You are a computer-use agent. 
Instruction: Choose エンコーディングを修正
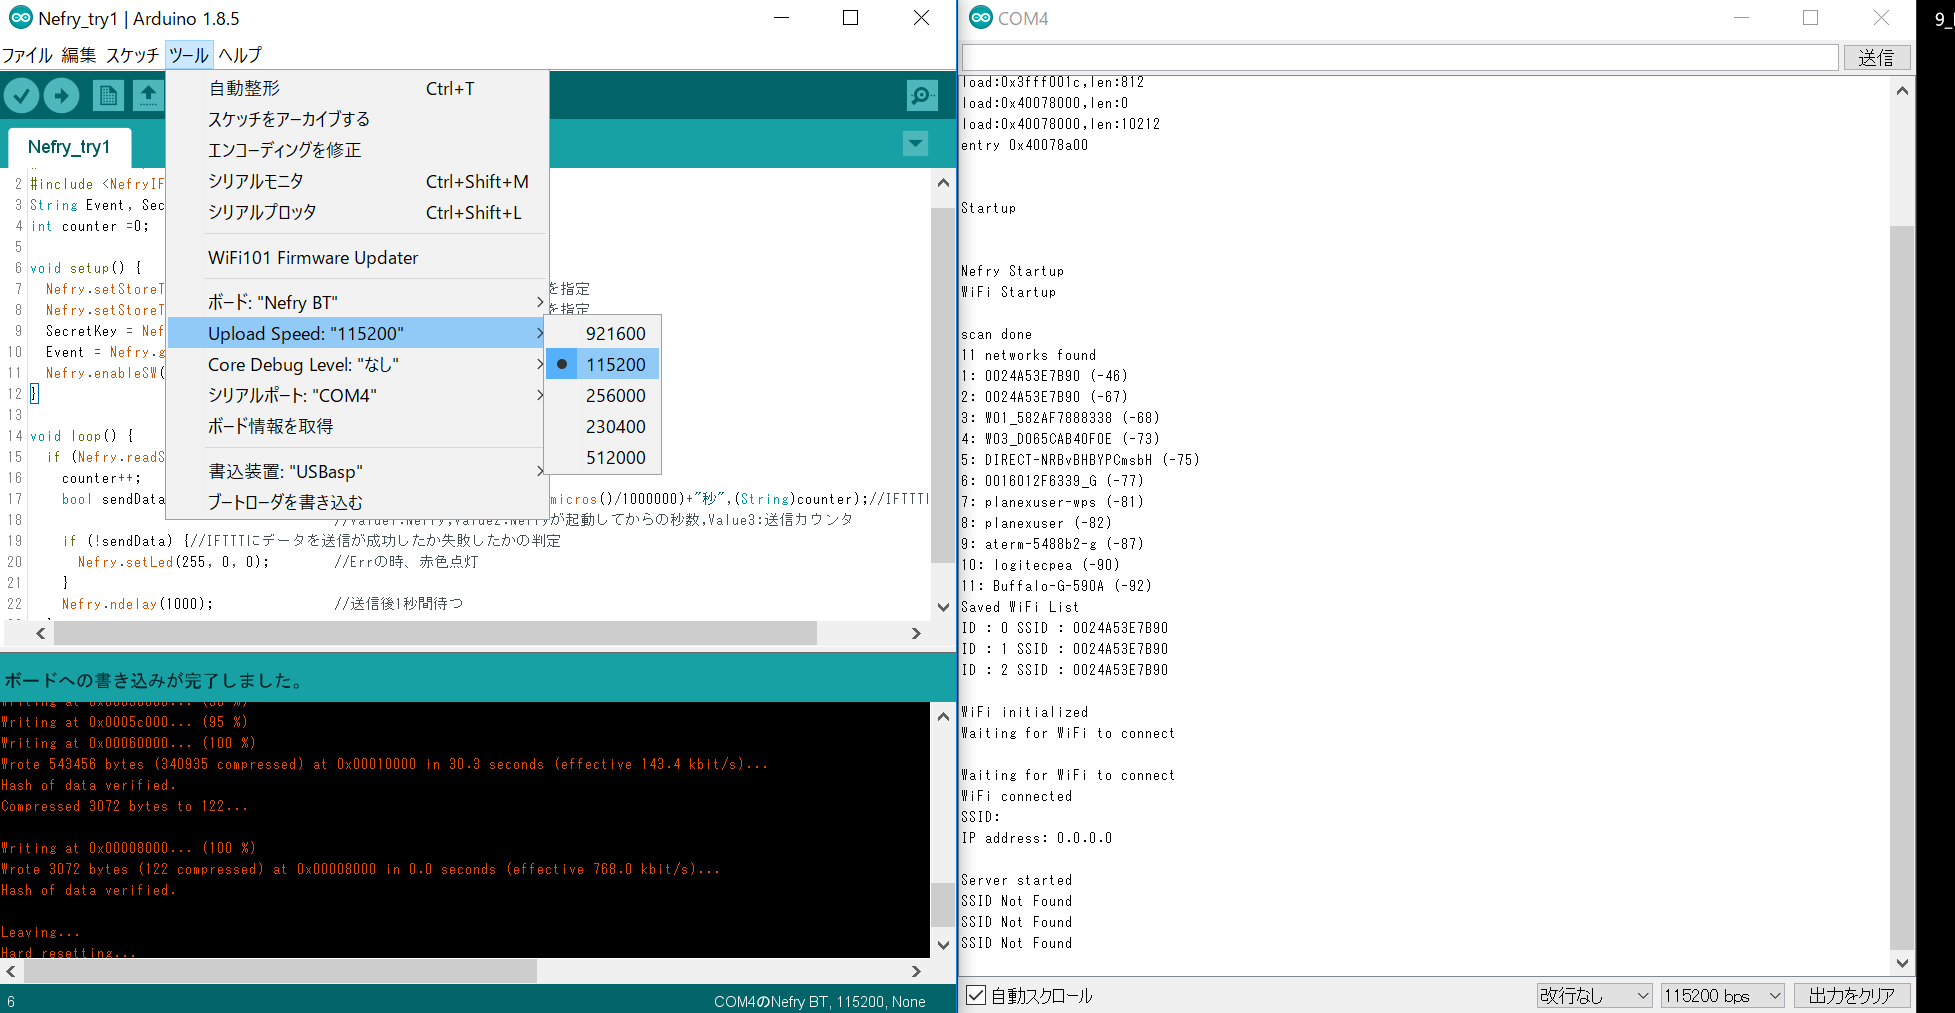(x=358, y=150)
